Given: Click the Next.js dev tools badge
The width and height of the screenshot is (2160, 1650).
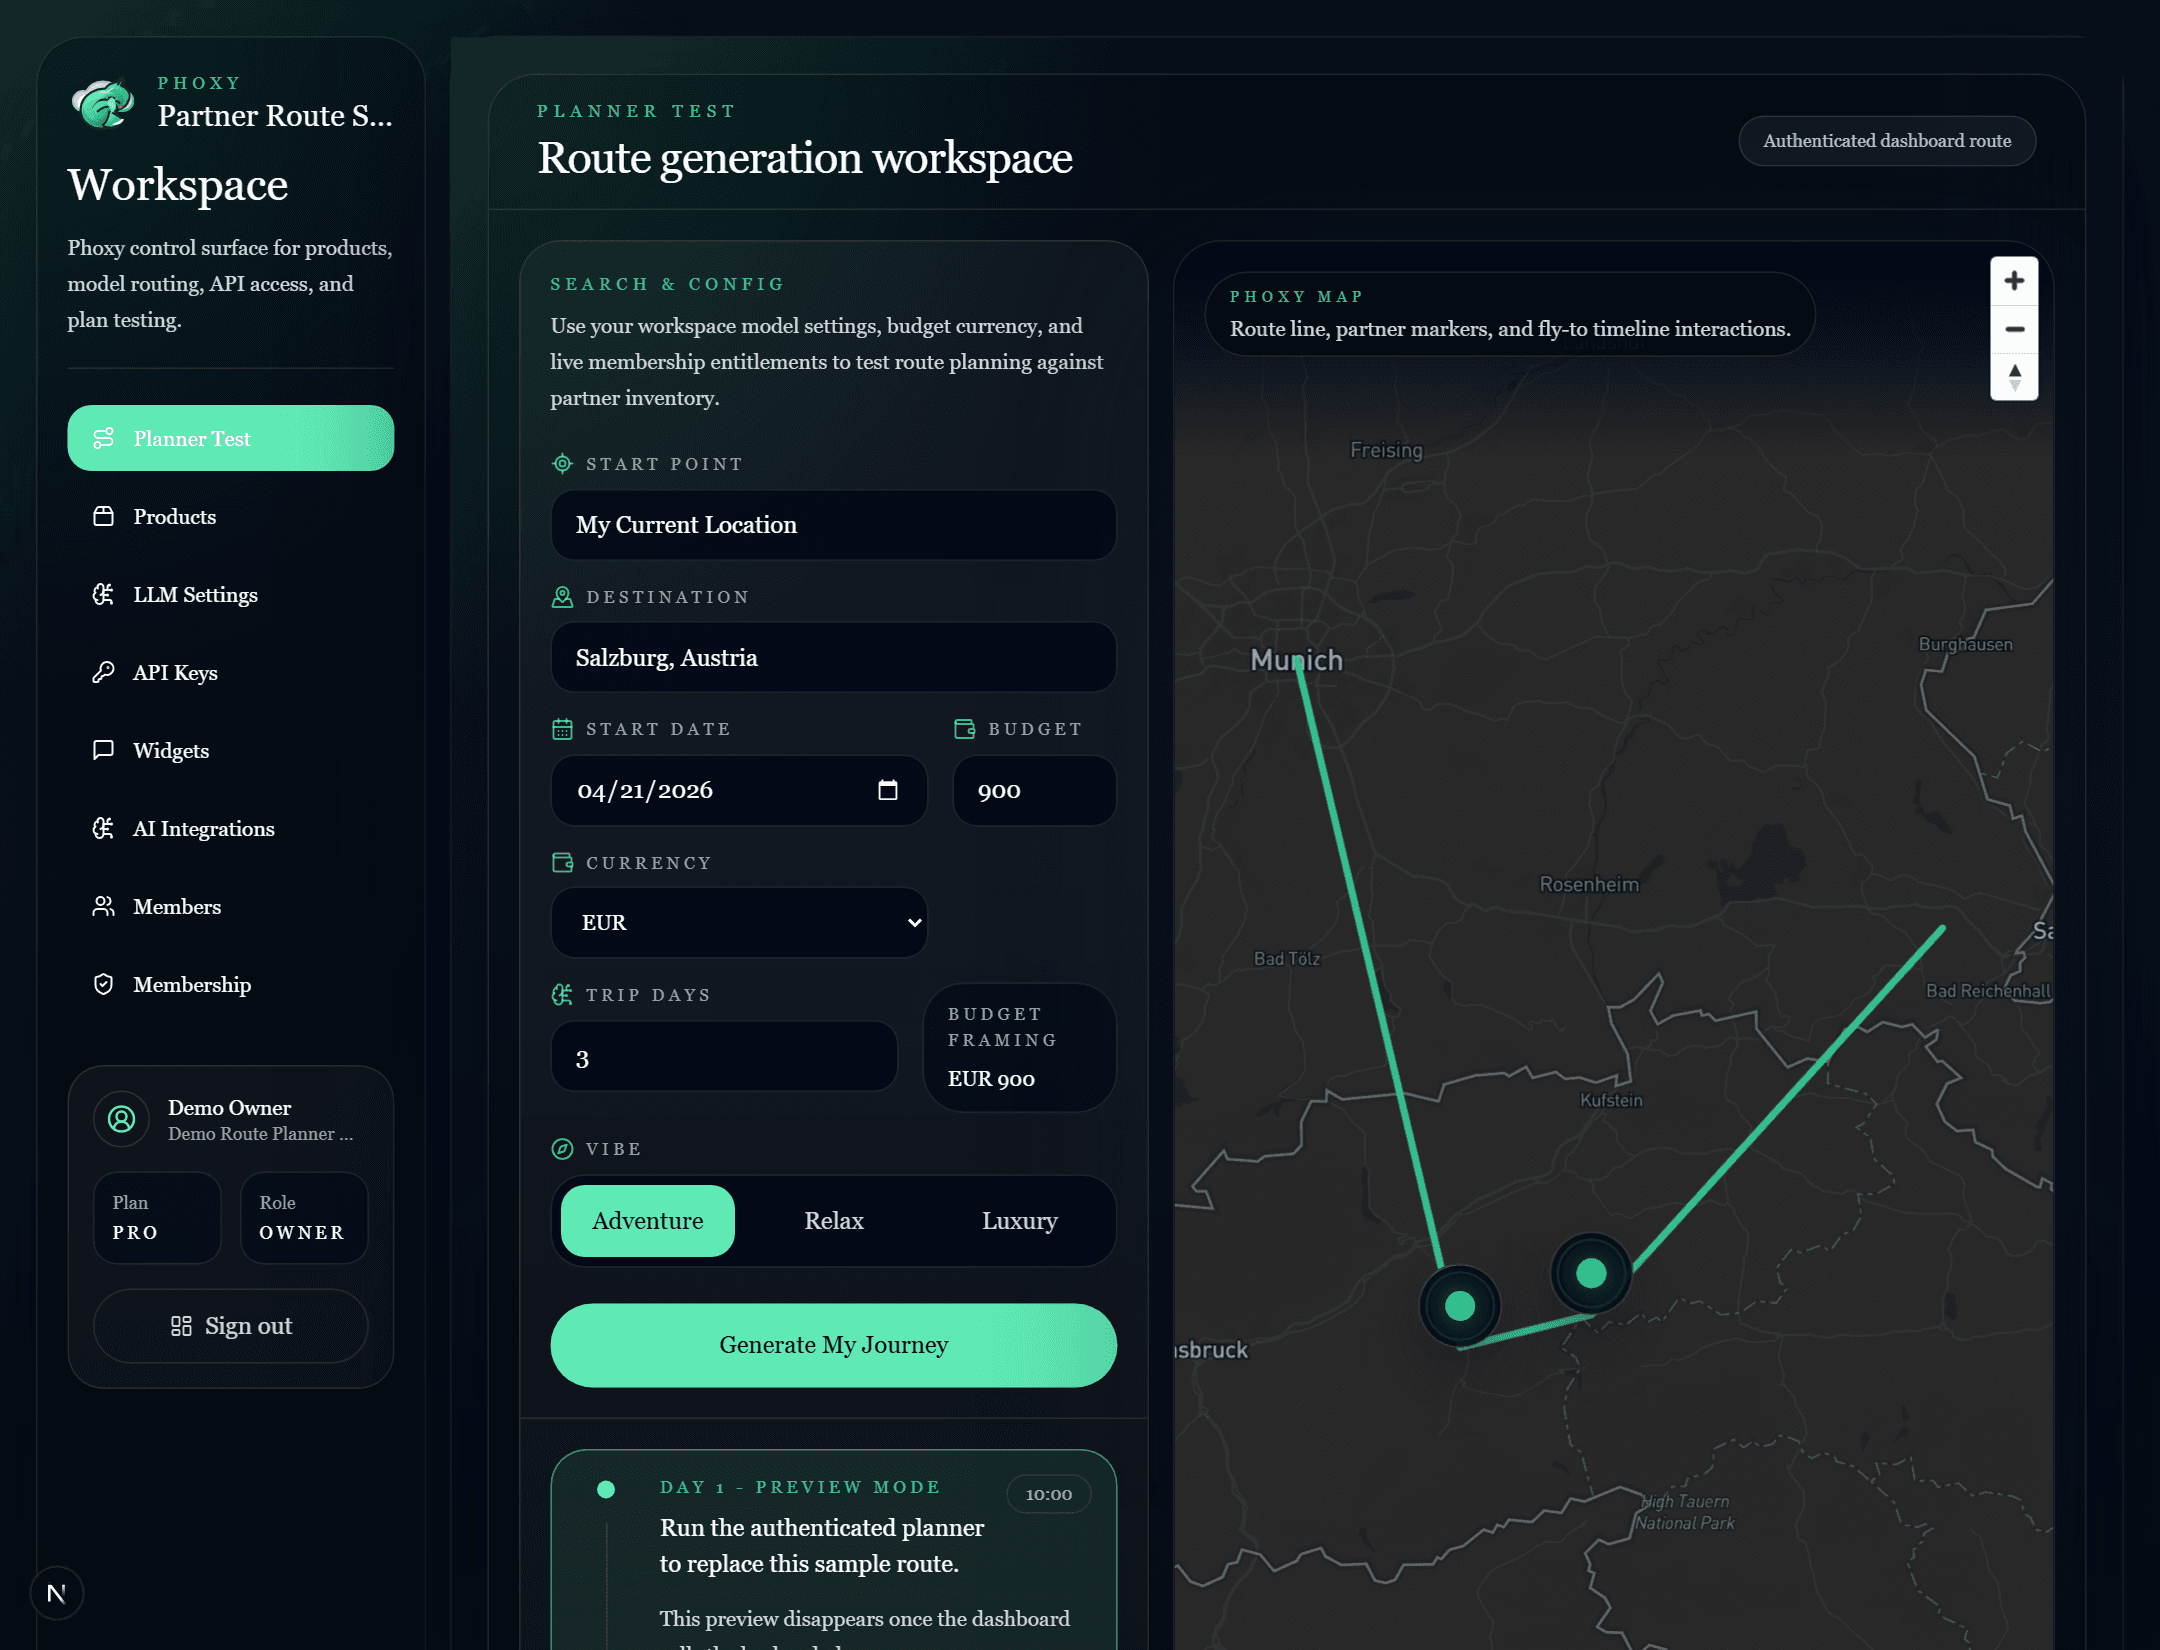Looking at the screenshot, I should pyautogui.click(x=57, y=1593).
